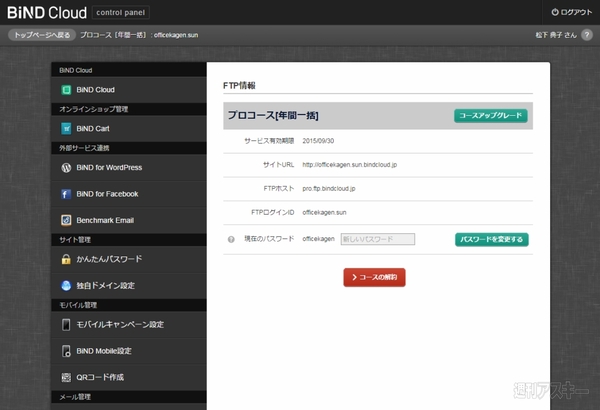This screenshot has width=600, height=410.
Task: Click the FTP host pro.ftp.bindcloud.jp
Action: coord(329,188)
